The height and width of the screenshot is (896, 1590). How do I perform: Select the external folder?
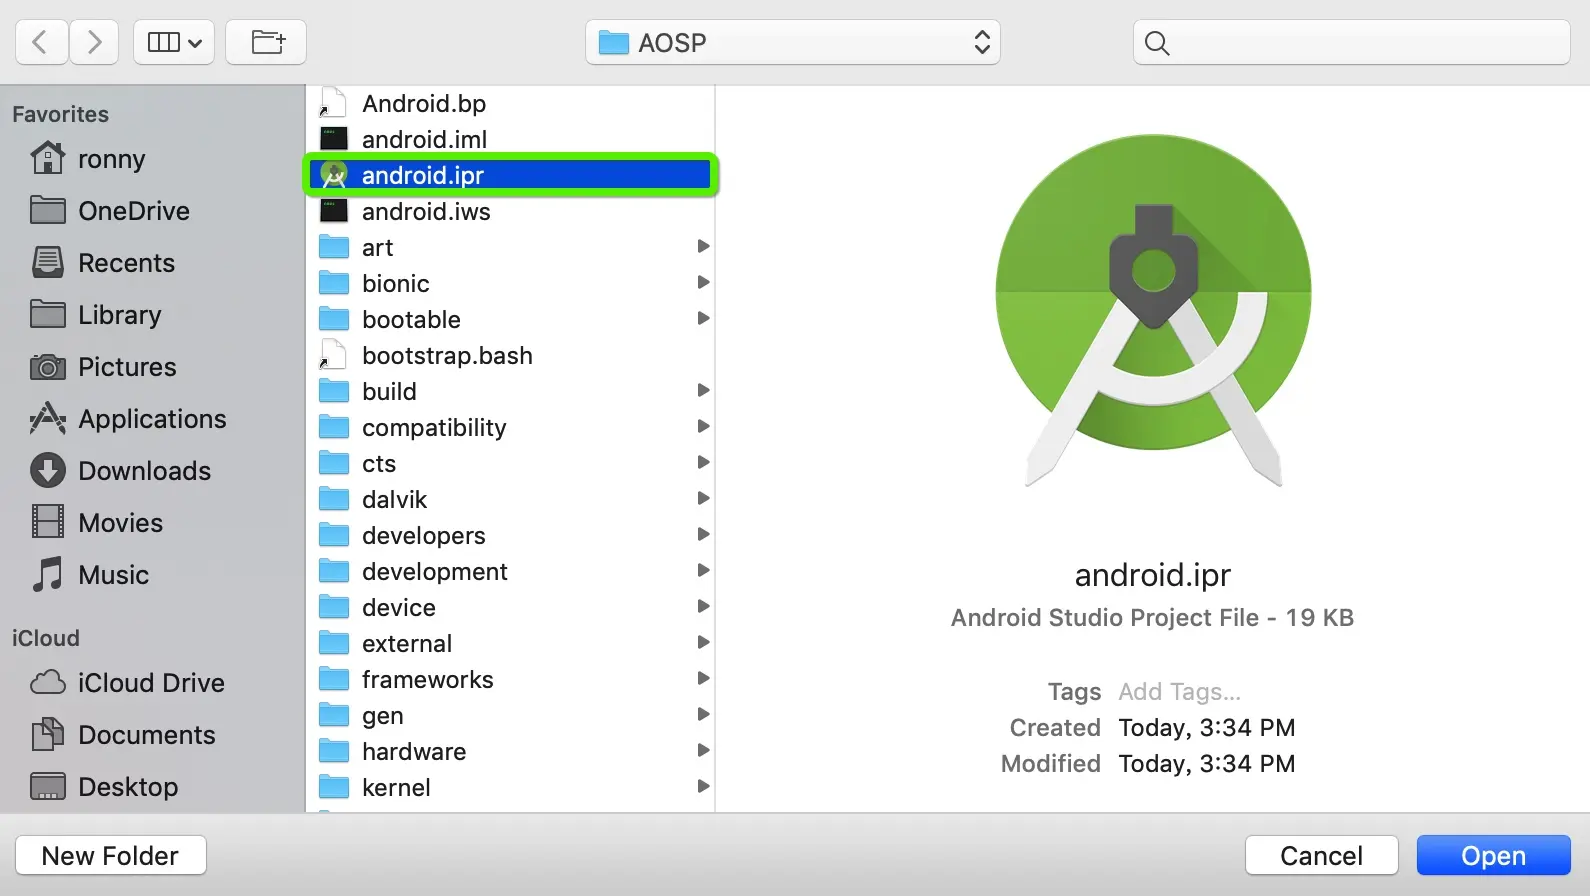point(510,643)
